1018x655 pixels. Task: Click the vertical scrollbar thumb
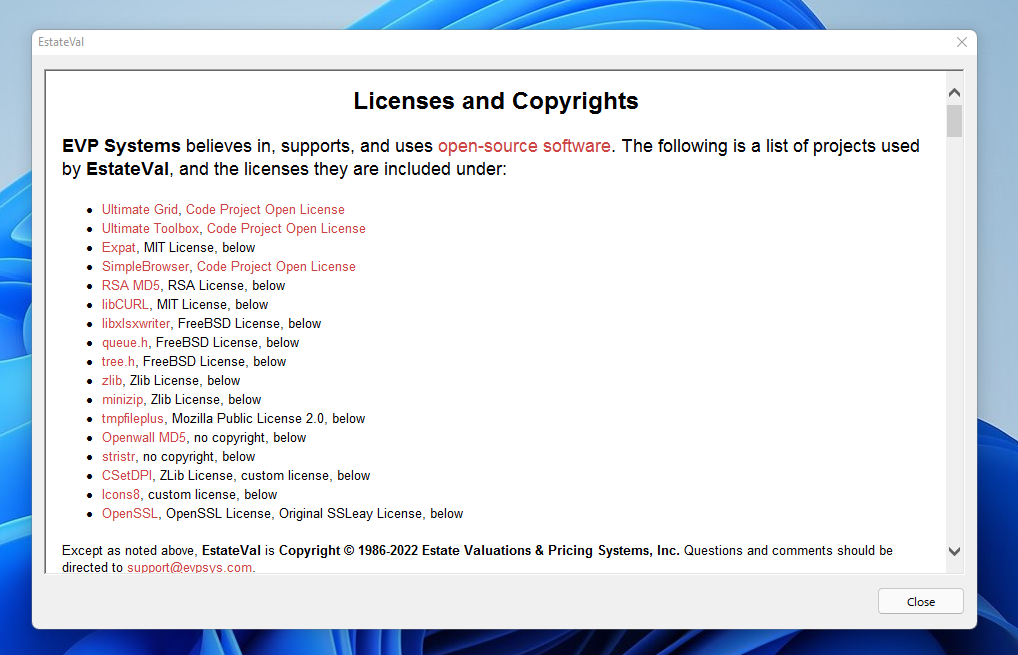point(954,121)
